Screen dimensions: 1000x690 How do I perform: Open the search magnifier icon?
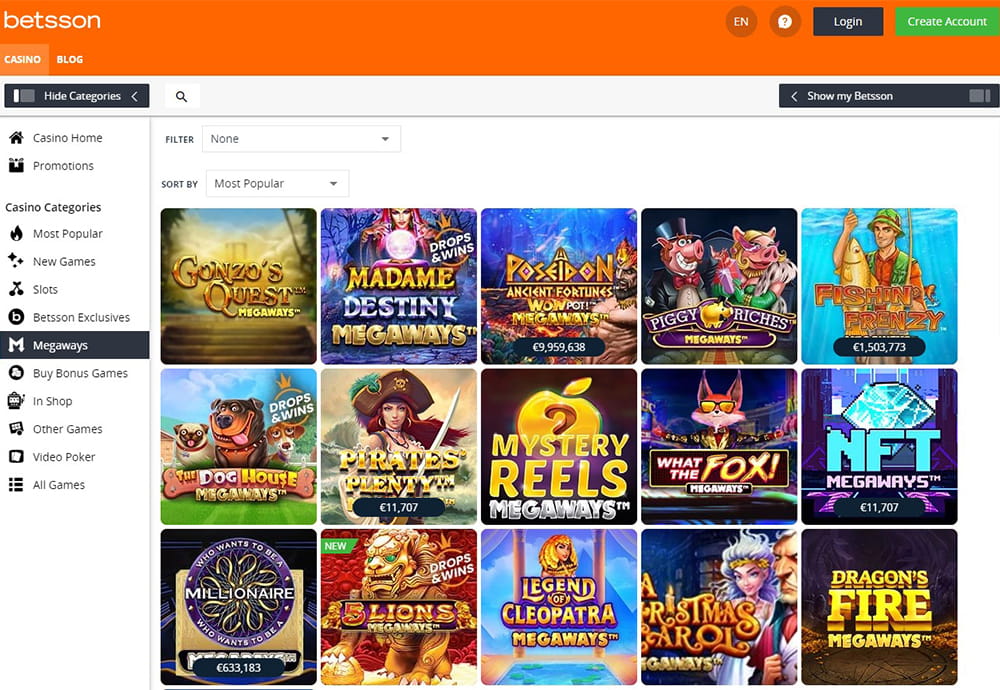[182, 96]
